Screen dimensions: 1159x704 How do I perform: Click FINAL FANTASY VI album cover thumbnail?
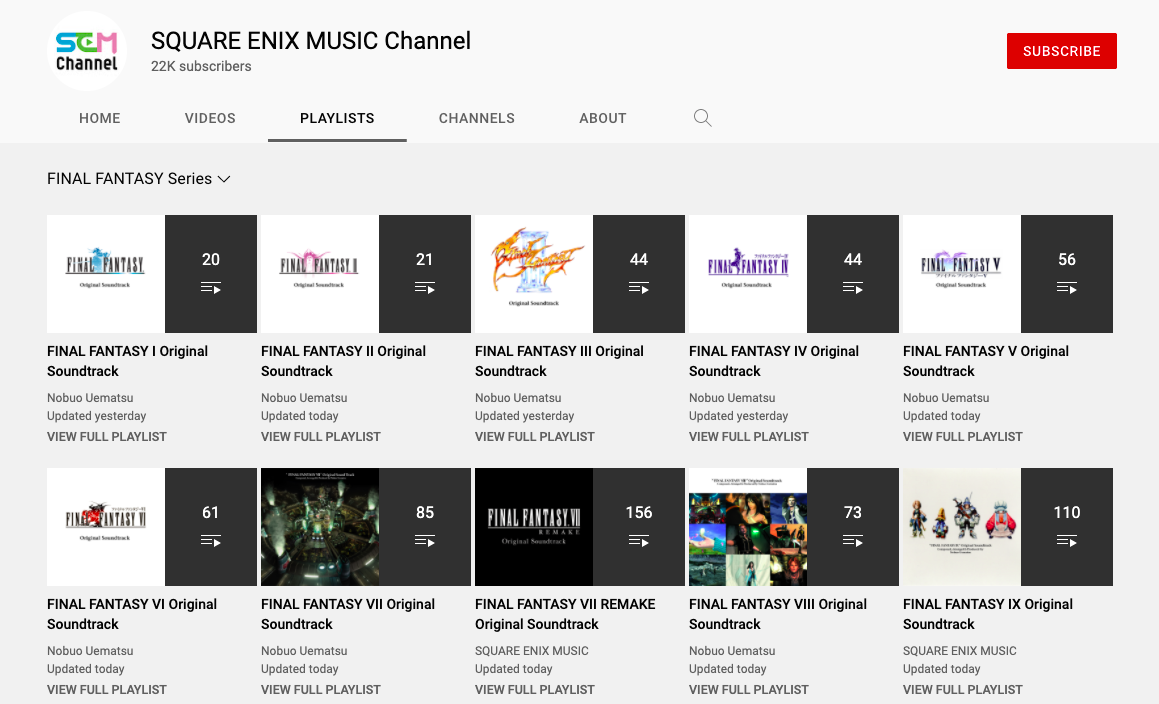point(106,527)
